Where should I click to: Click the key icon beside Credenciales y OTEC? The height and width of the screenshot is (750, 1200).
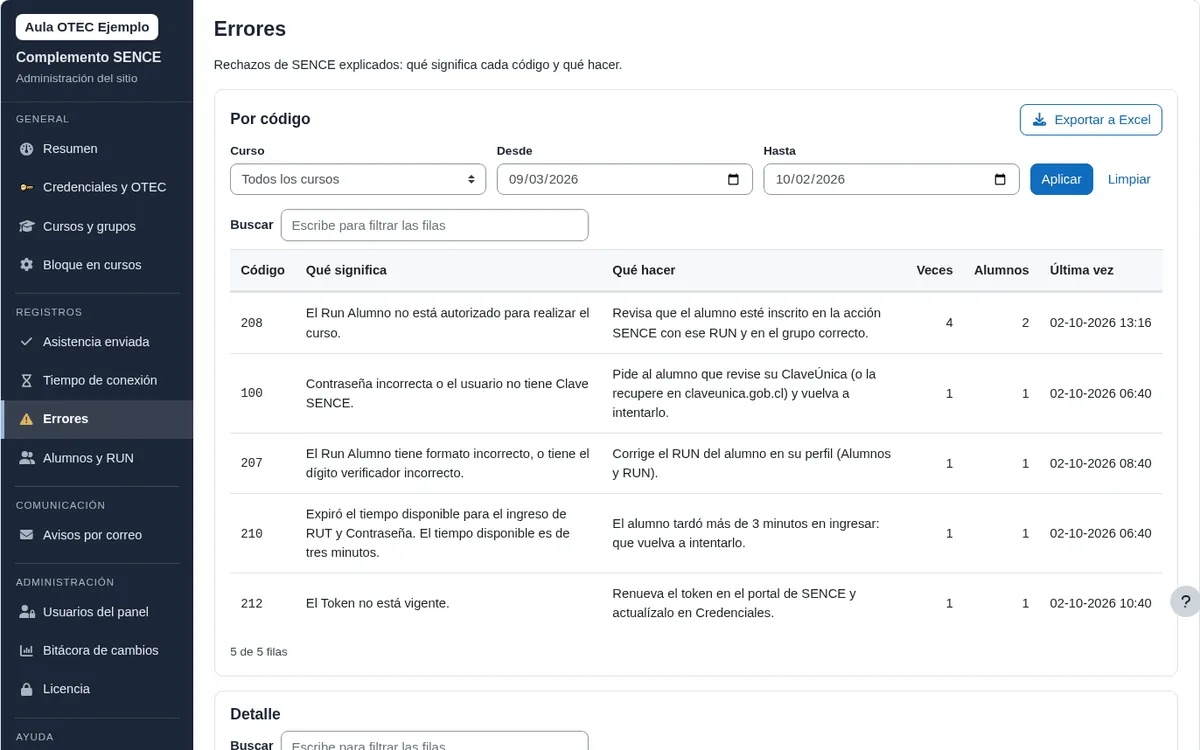click(27, 188)
